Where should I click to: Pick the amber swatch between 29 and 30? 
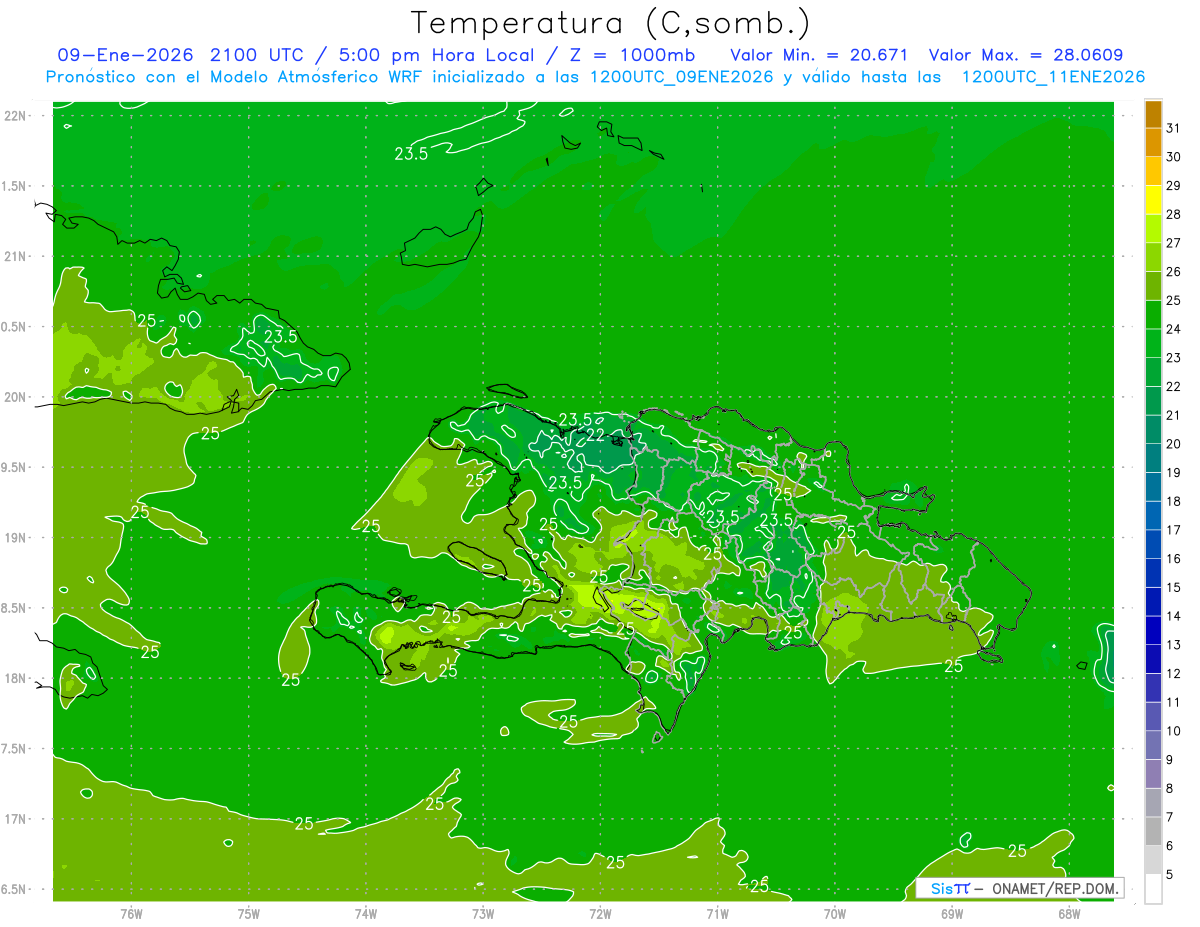click(1153, 171)
